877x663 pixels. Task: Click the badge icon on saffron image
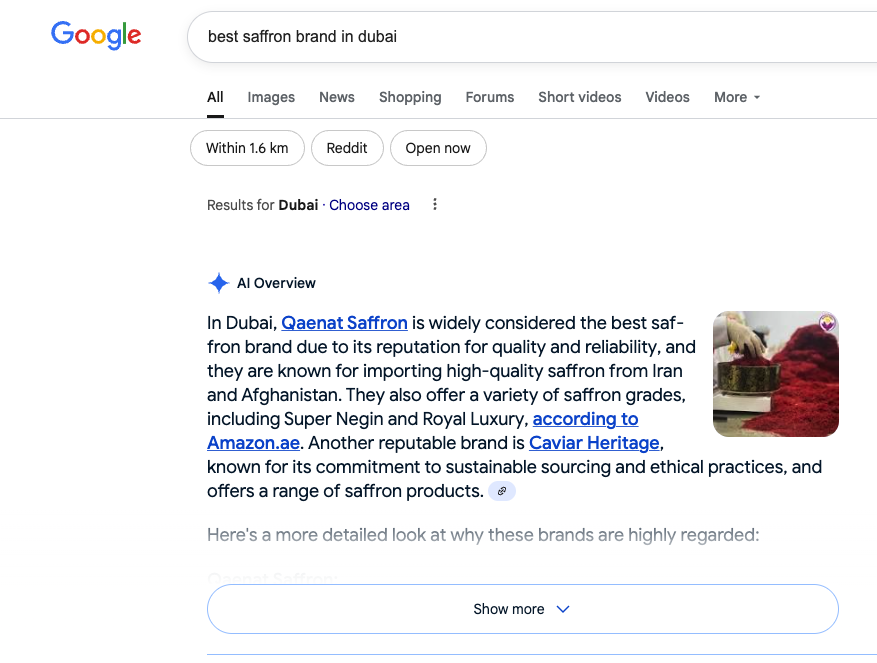(x=827, y=322)
